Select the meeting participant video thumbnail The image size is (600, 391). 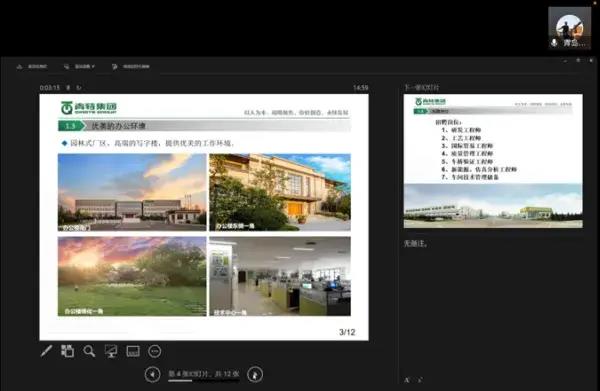point(569,29)
